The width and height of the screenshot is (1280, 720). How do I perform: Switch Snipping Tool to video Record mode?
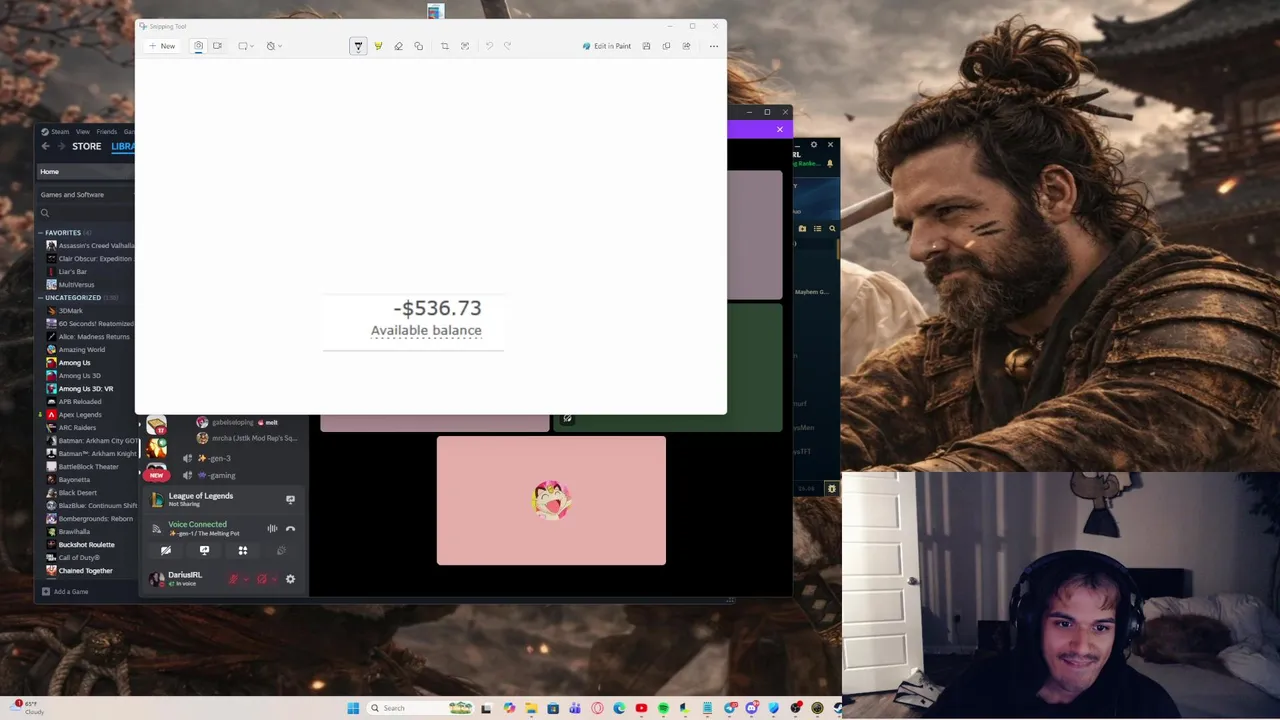(217, 46)
